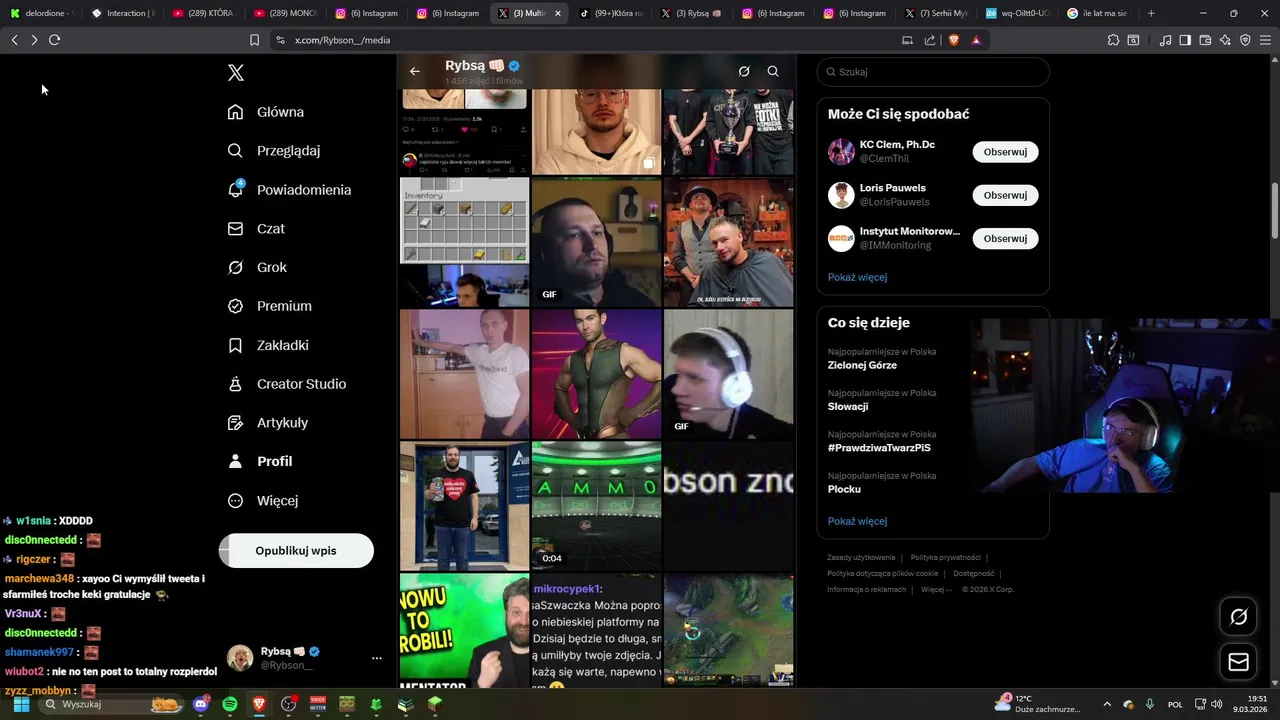This screenshot has width=1280, height=720.
Task: Open Creator Studio
Action: [287, 384]
